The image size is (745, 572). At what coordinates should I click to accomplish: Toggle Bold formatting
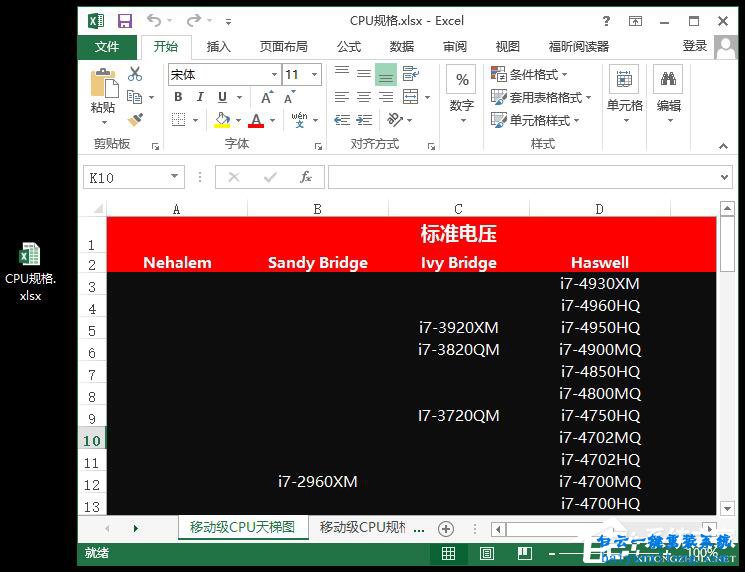pos(178,97)
